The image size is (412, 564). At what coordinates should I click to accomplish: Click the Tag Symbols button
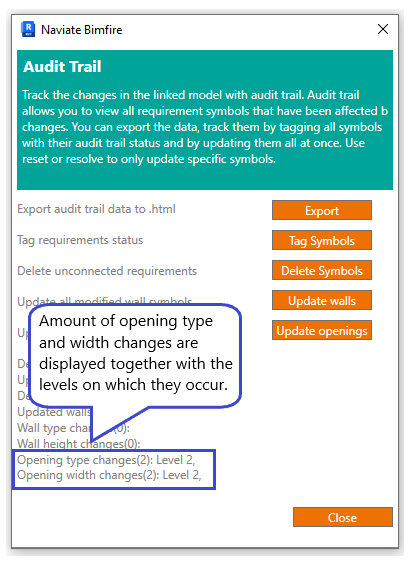click(322, 240)
